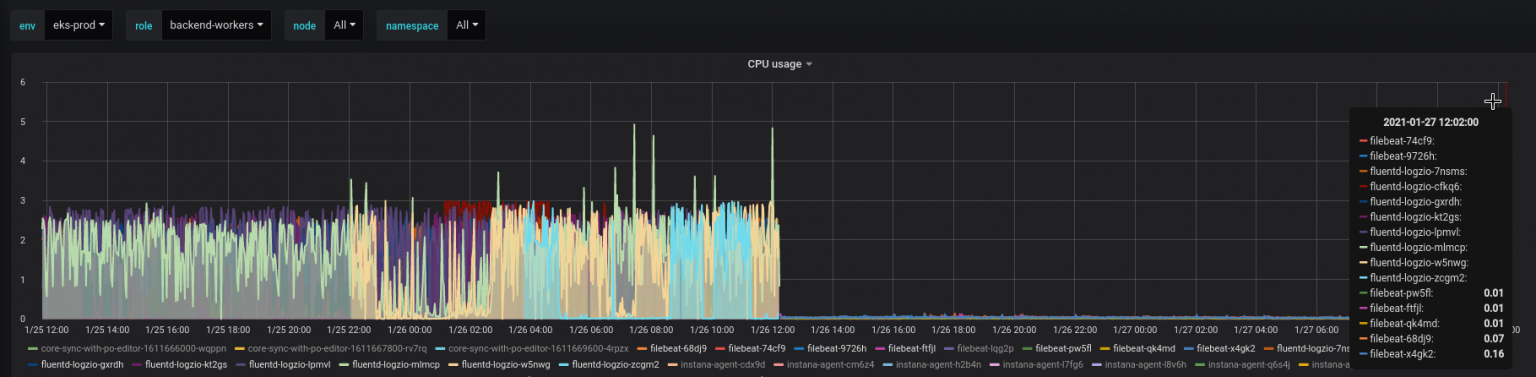1536x377 pixels.
Task: Open the CPU usage panel title menu
Action: [780, 64]
